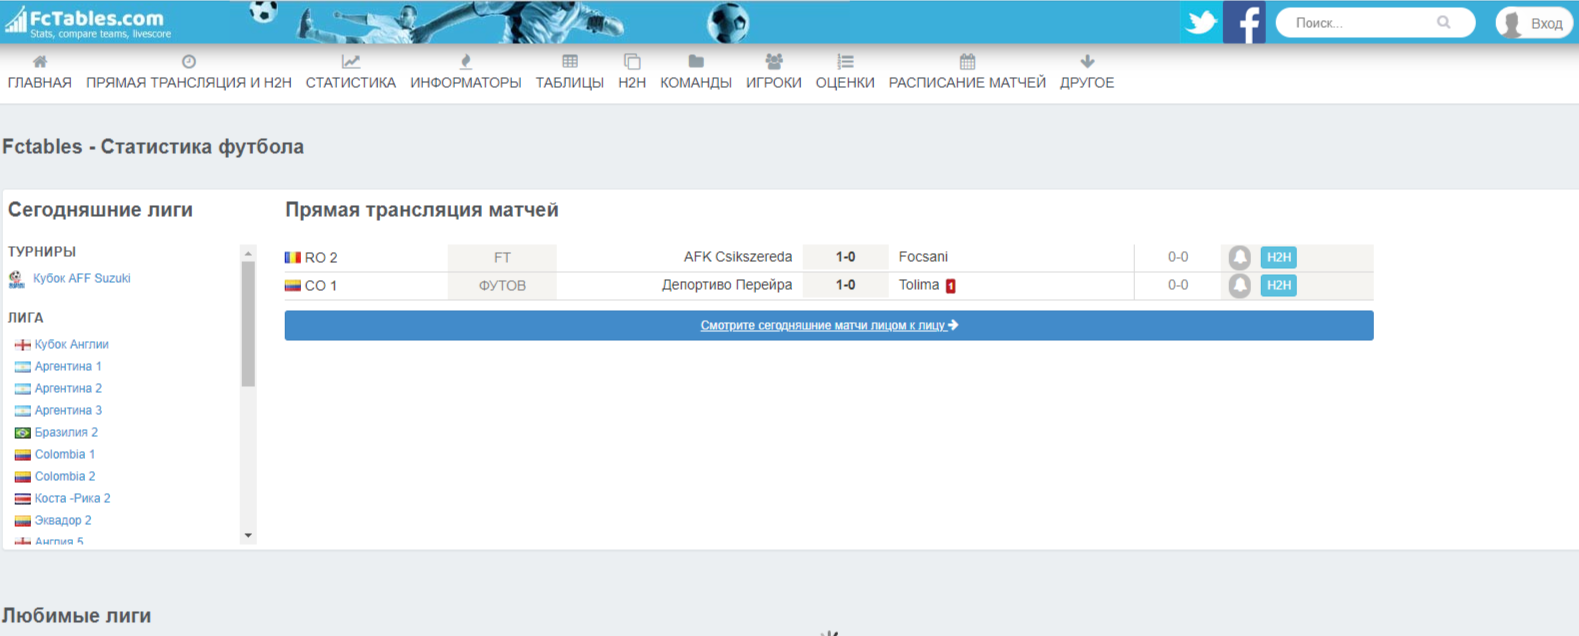Open the СТАТИСТИКА menu

[351, 83]
